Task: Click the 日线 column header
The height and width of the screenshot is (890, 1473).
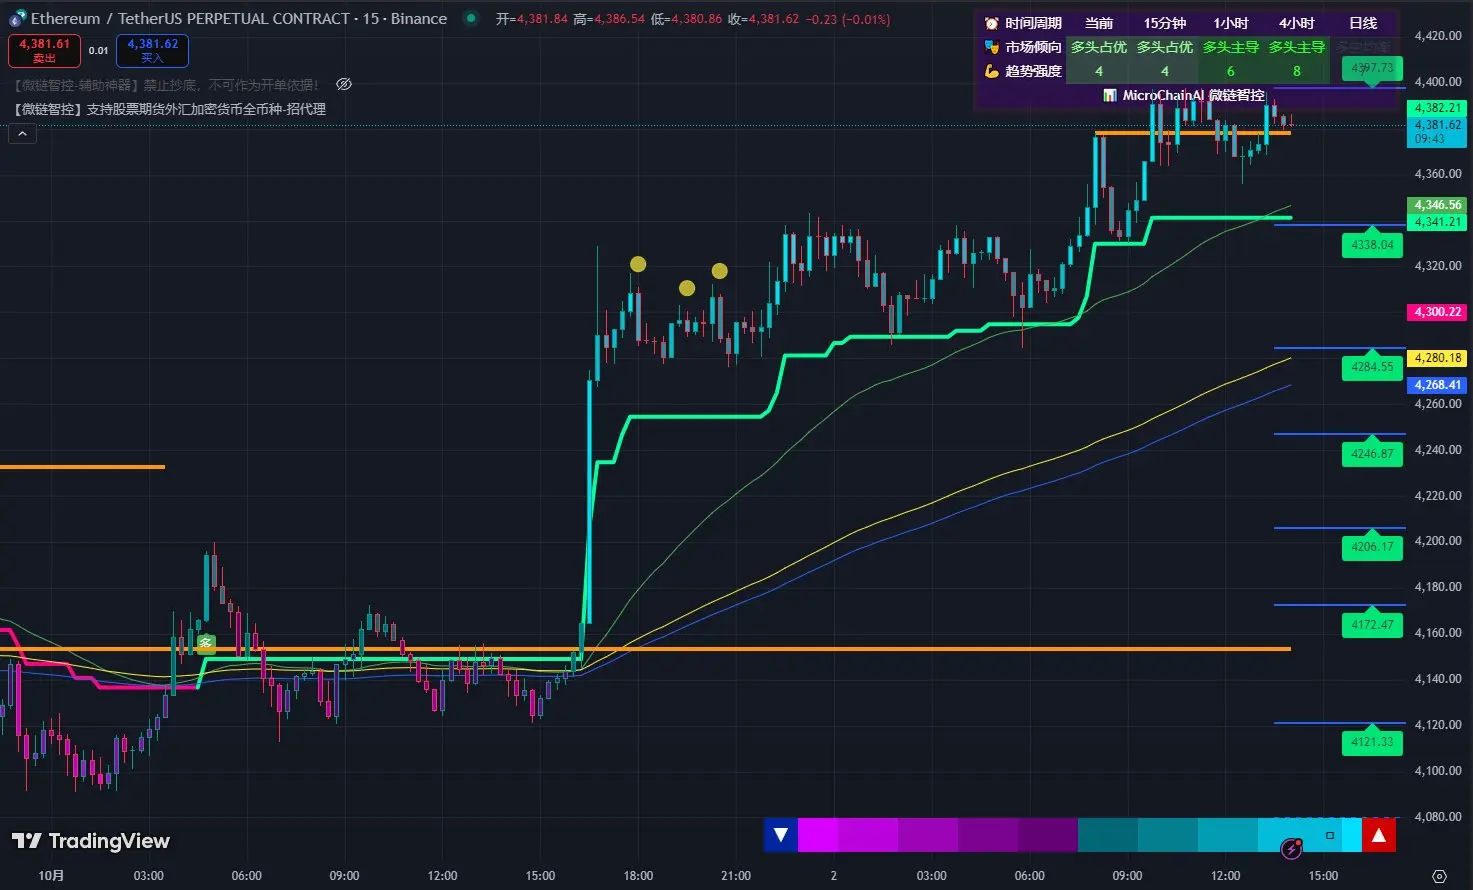Action: [x=1362, y=23]
